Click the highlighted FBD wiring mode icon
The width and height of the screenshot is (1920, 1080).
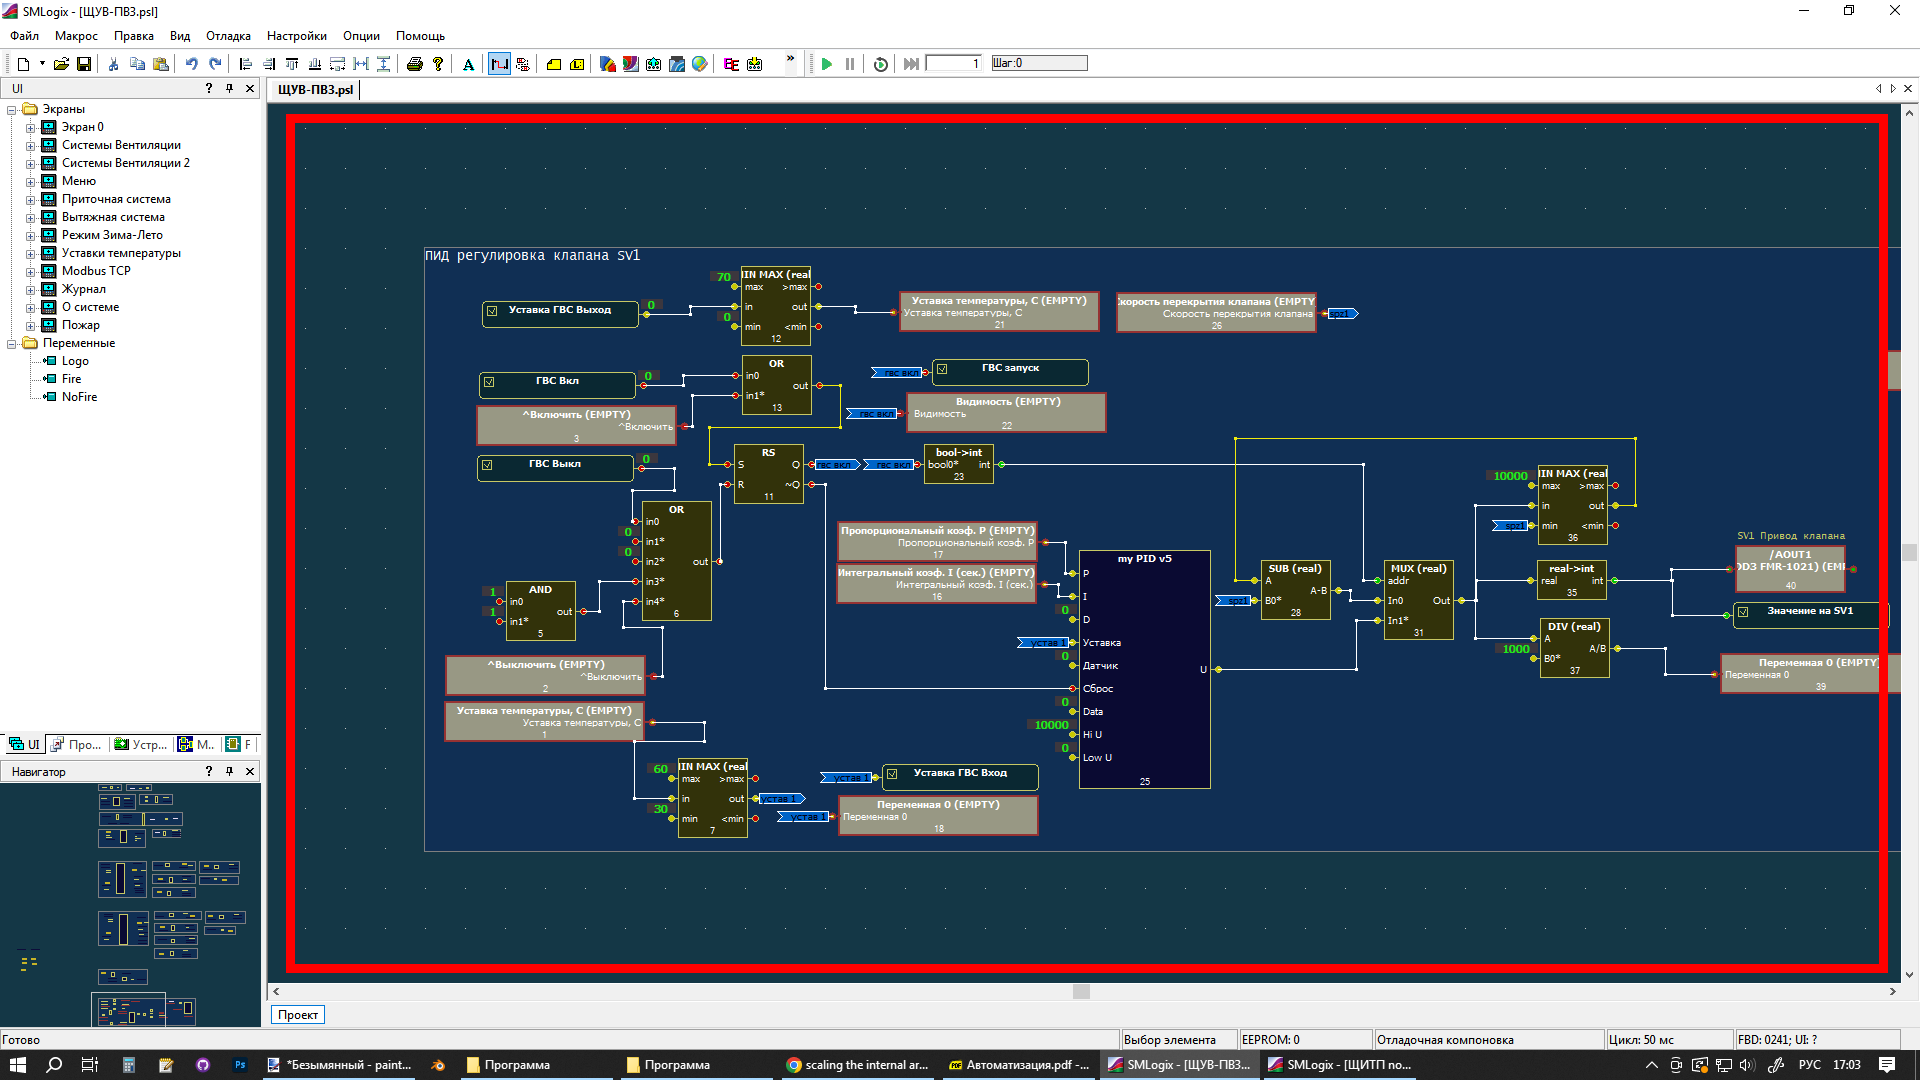coord(499,63)
